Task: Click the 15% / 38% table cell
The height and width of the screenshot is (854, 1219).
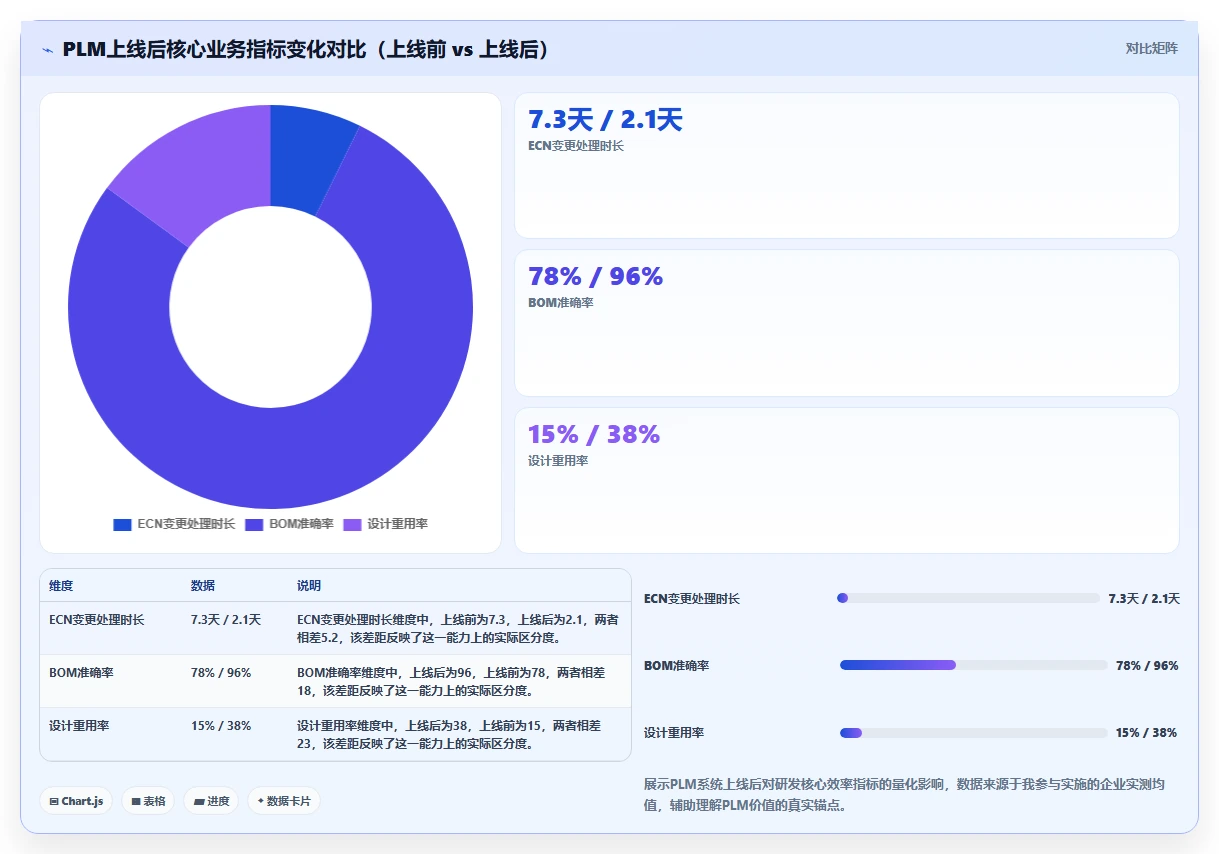Action: coord(221,726)
